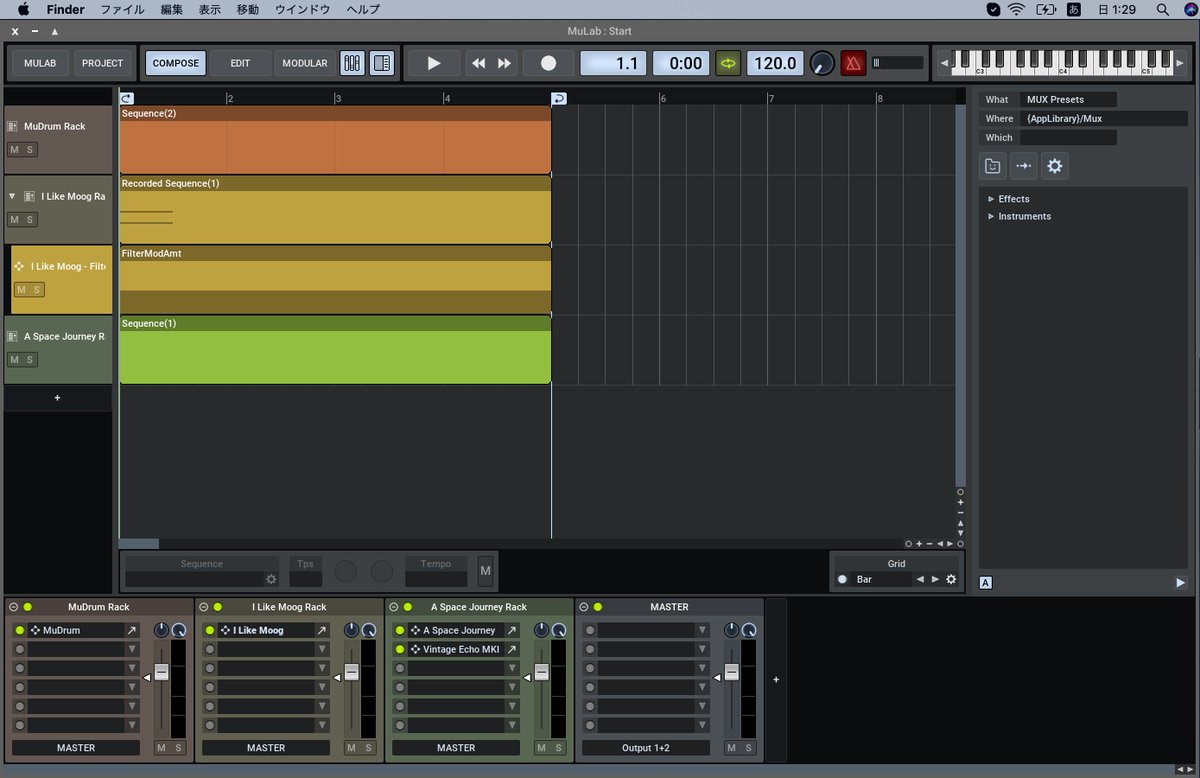The image size is (1200, 778).
Task: Toggle the grid snap radio dot
Action: (842, 579)
